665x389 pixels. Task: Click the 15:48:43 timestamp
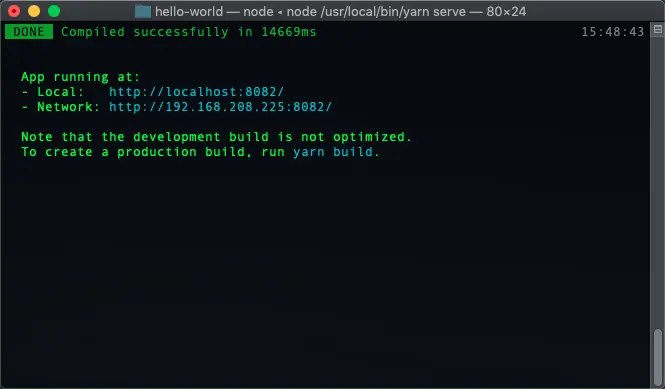[612, 32]
